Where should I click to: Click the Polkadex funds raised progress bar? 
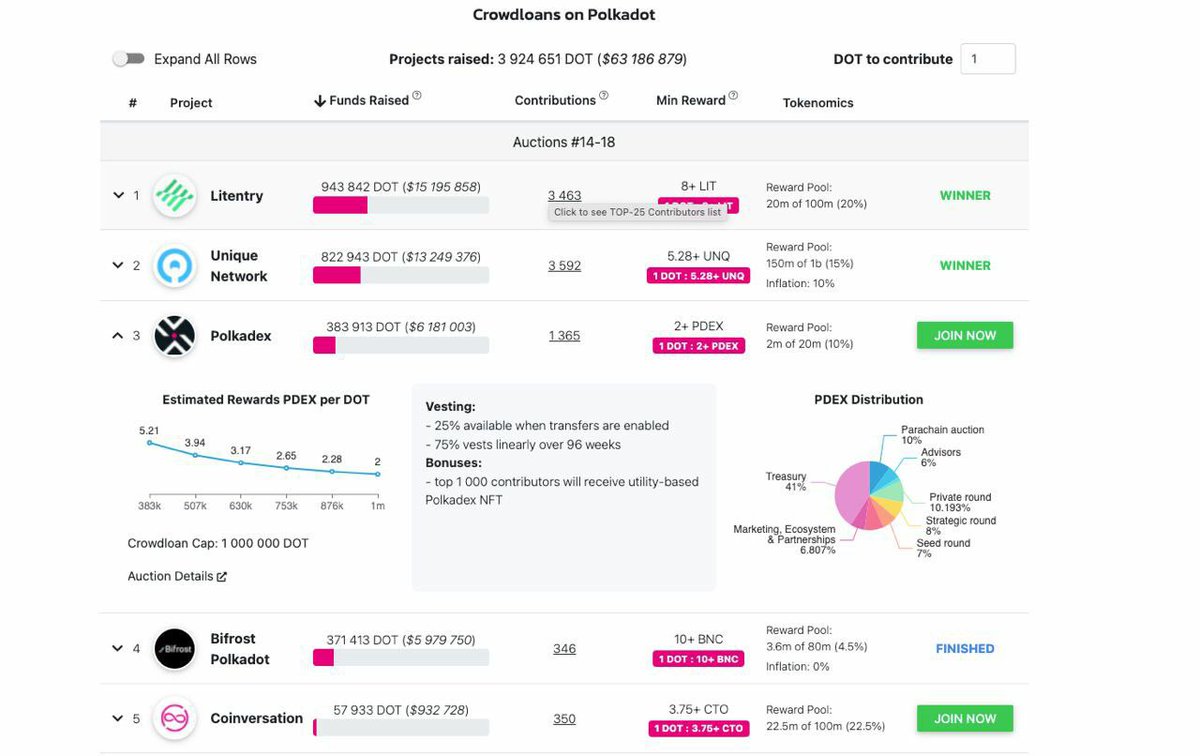(401, 345)
